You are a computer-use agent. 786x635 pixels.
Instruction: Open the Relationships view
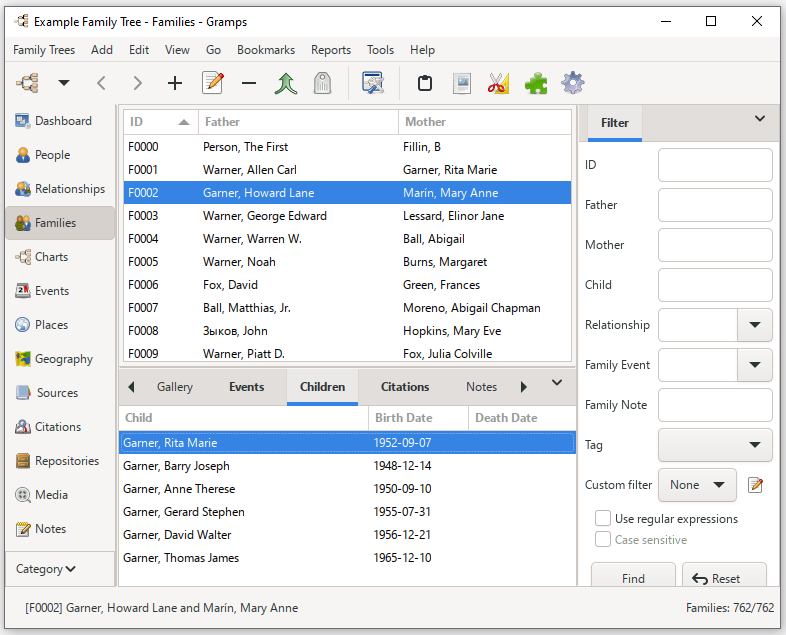(60, 189)
